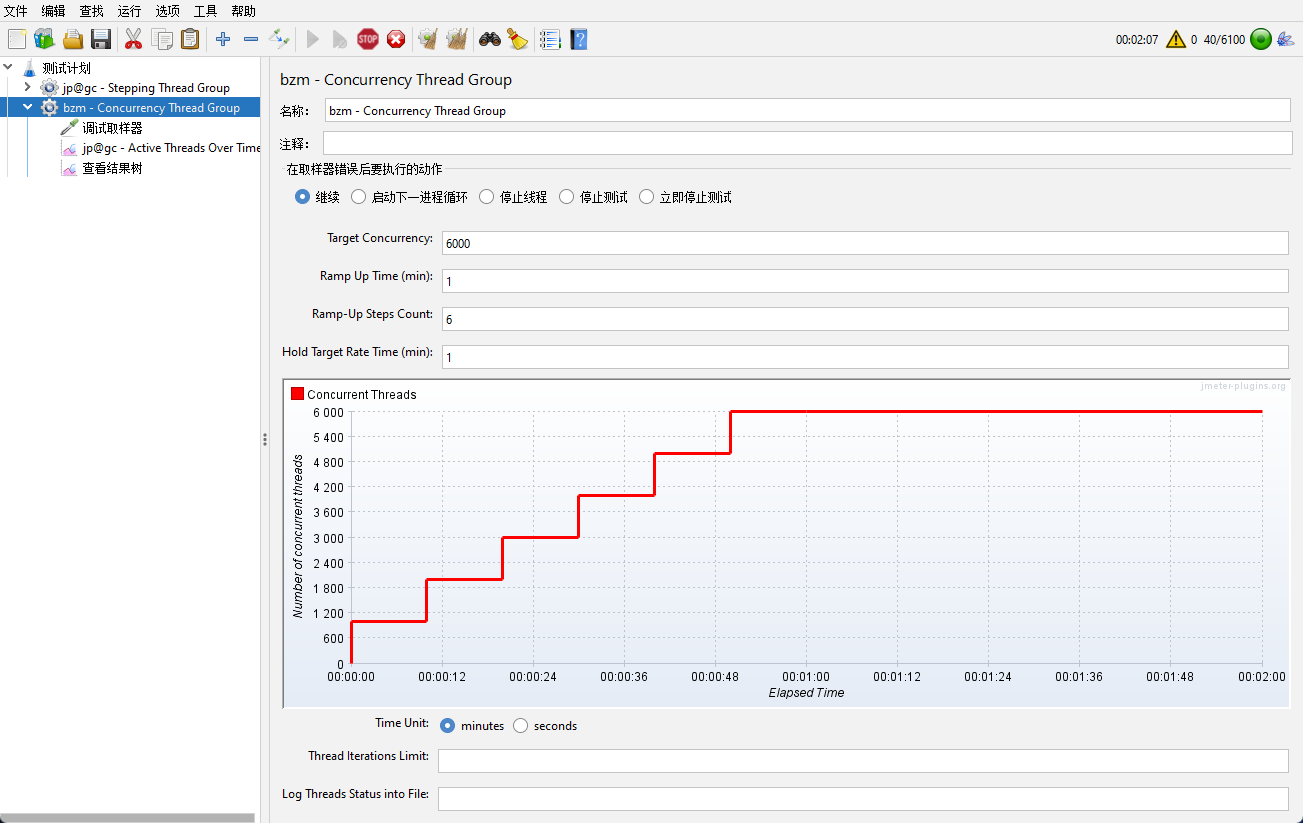
Task: Set Time Unit to seconds
Action: coord(520,726)
